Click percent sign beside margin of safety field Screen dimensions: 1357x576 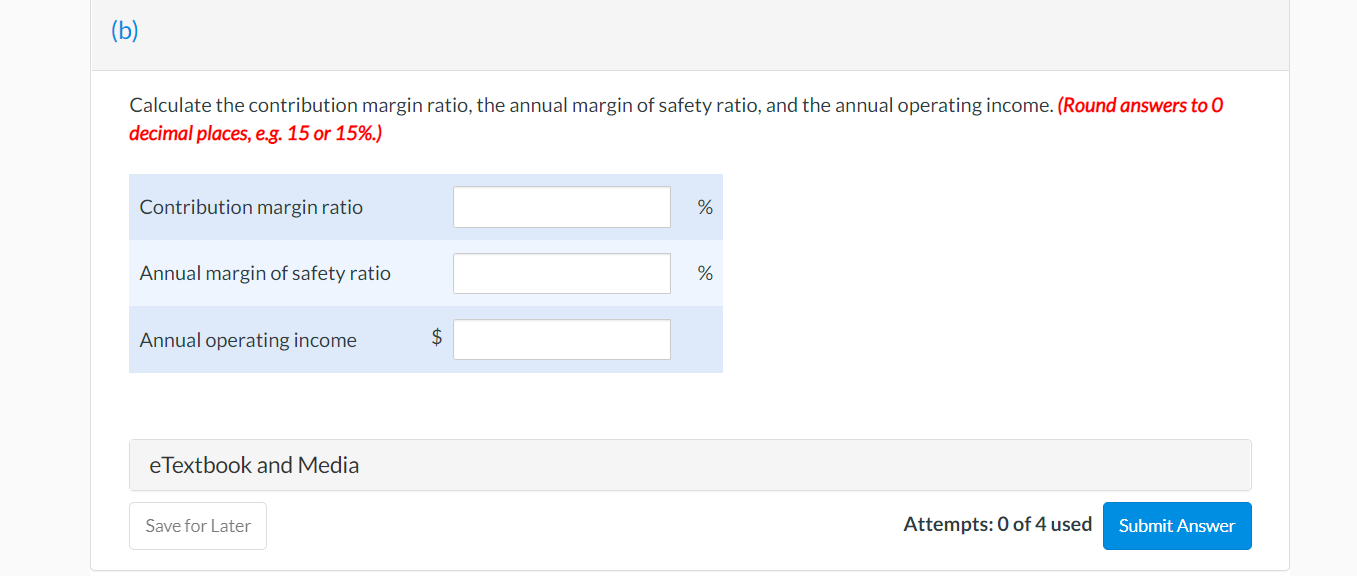[705, 273]
